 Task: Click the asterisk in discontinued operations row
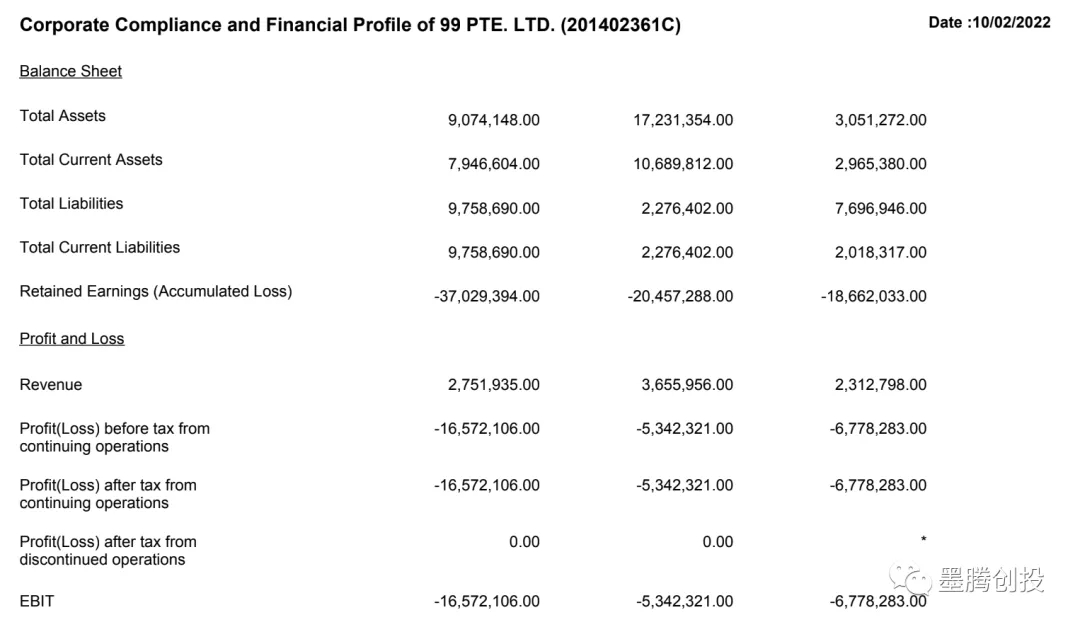click(x=923, y=542)
